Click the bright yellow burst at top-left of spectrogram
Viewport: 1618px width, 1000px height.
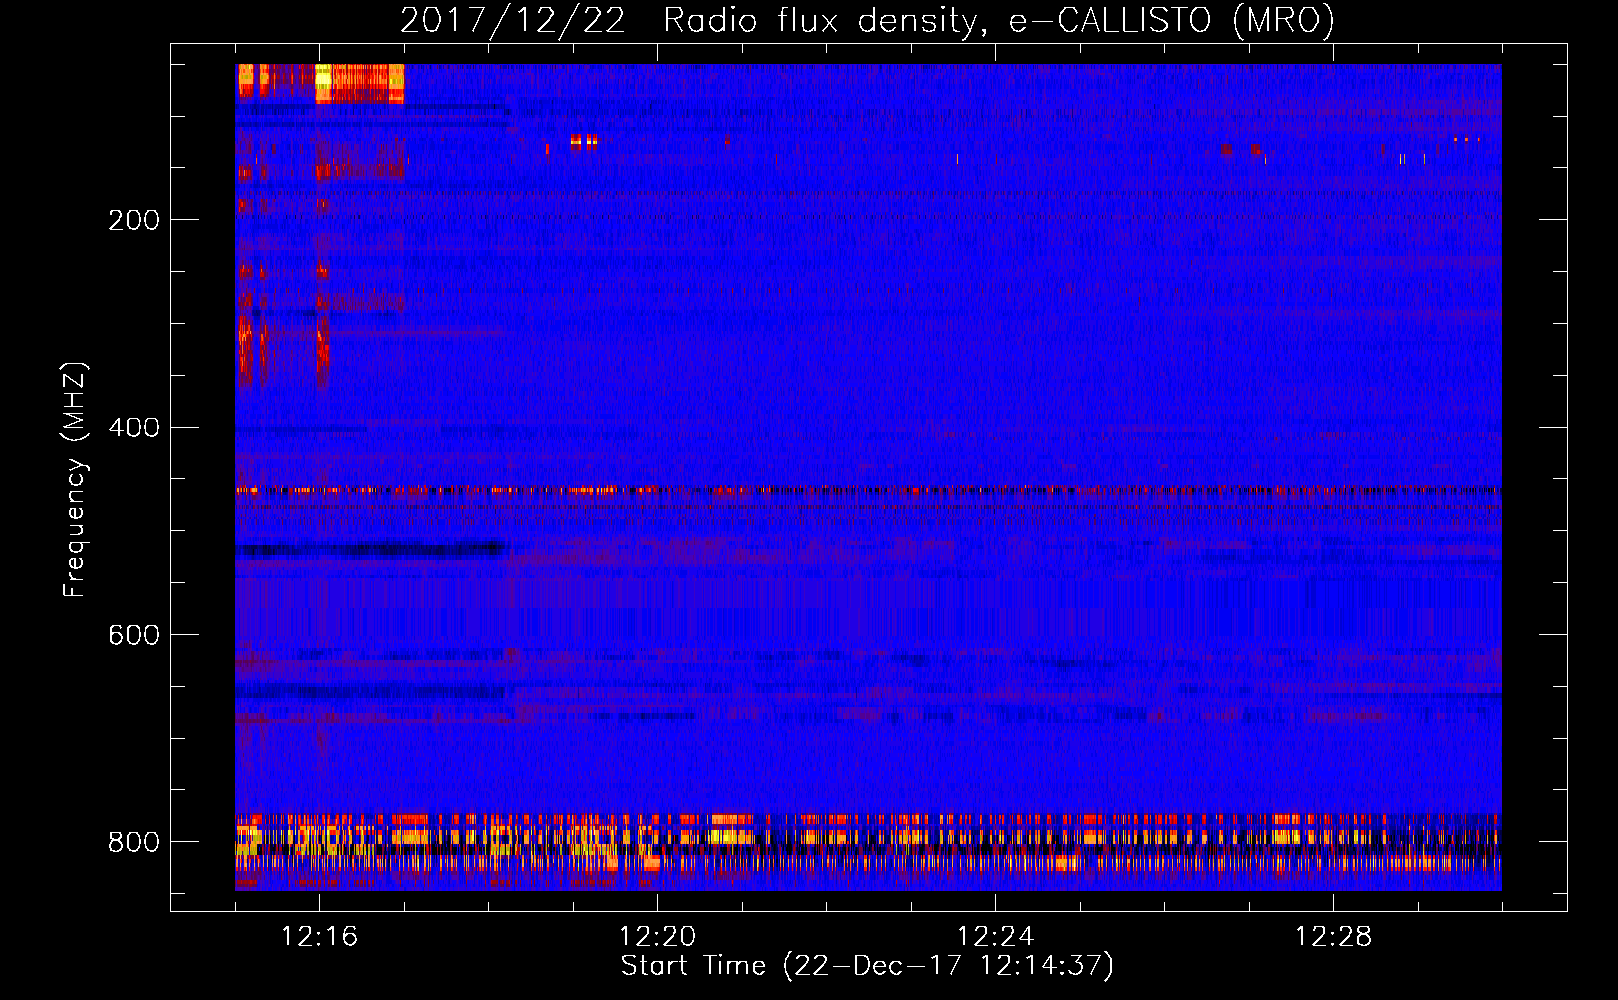(323, 82)
